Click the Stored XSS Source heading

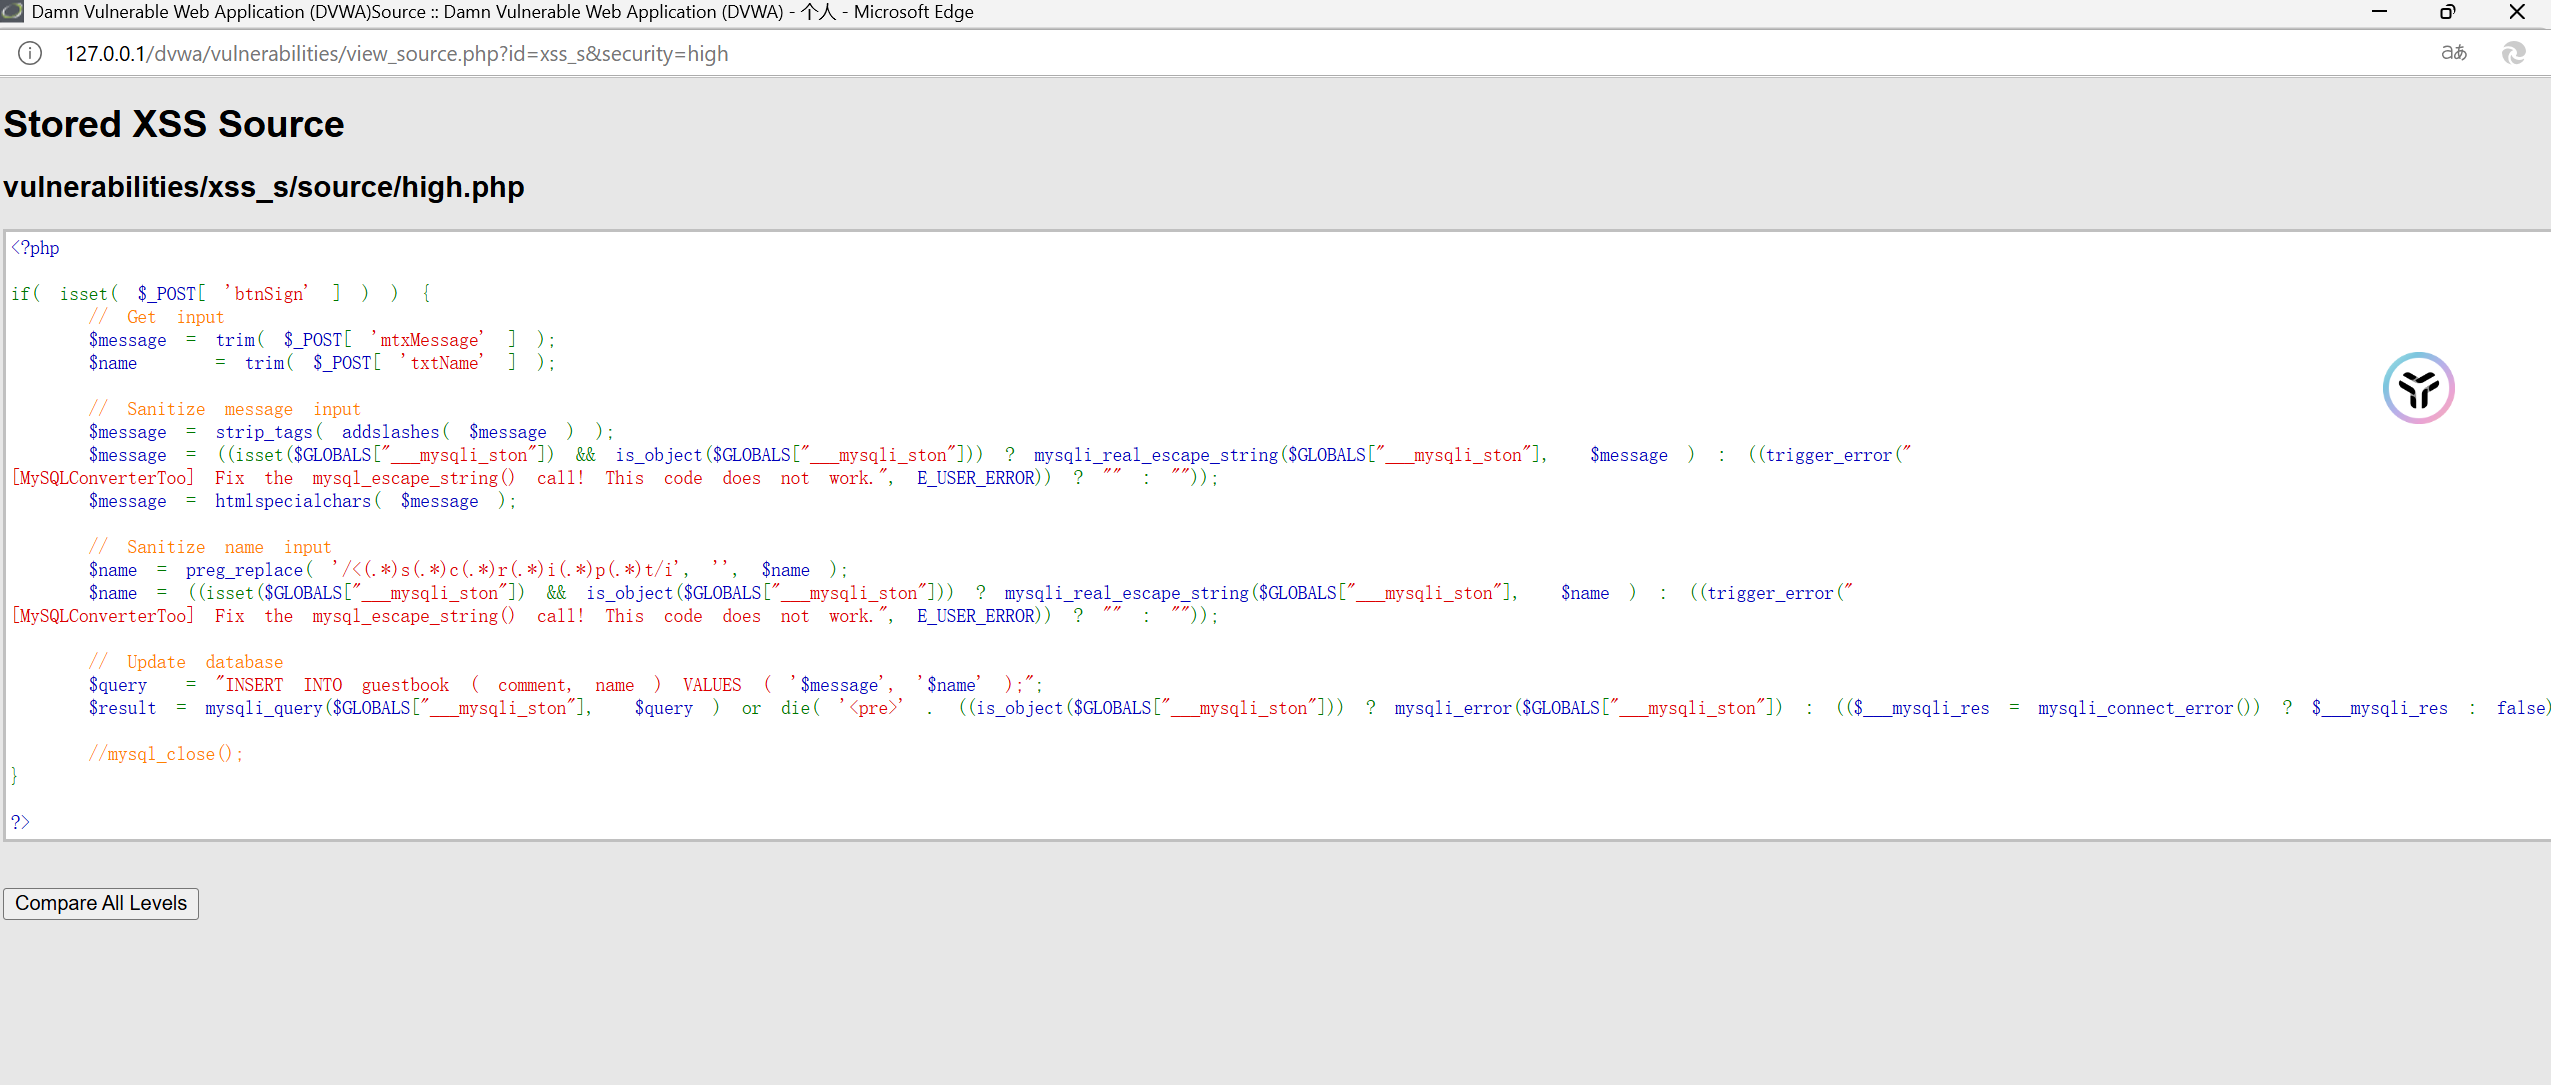[x=174, y=124]
